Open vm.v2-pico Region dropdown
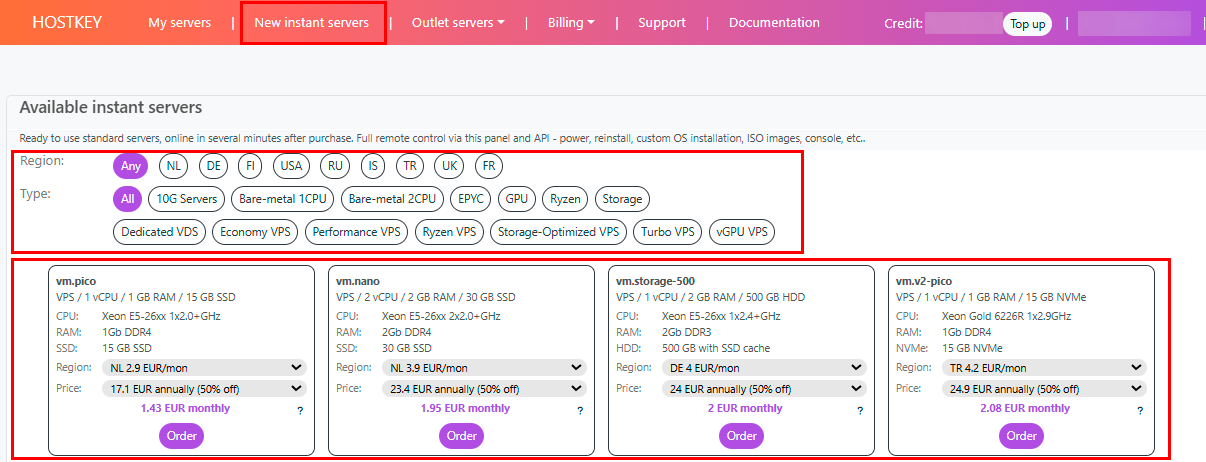1206x462 pixels. (x=1044, y=368)
